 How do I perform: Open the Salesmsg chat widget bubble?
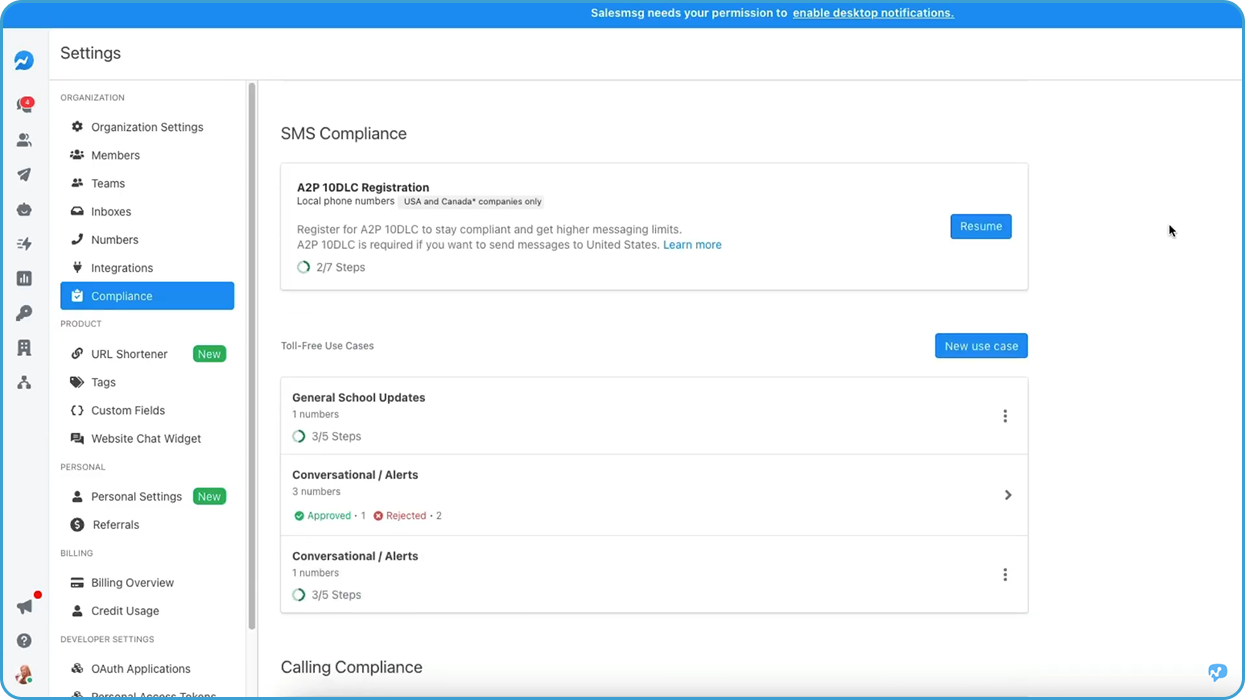click(x=1216, y=672)
